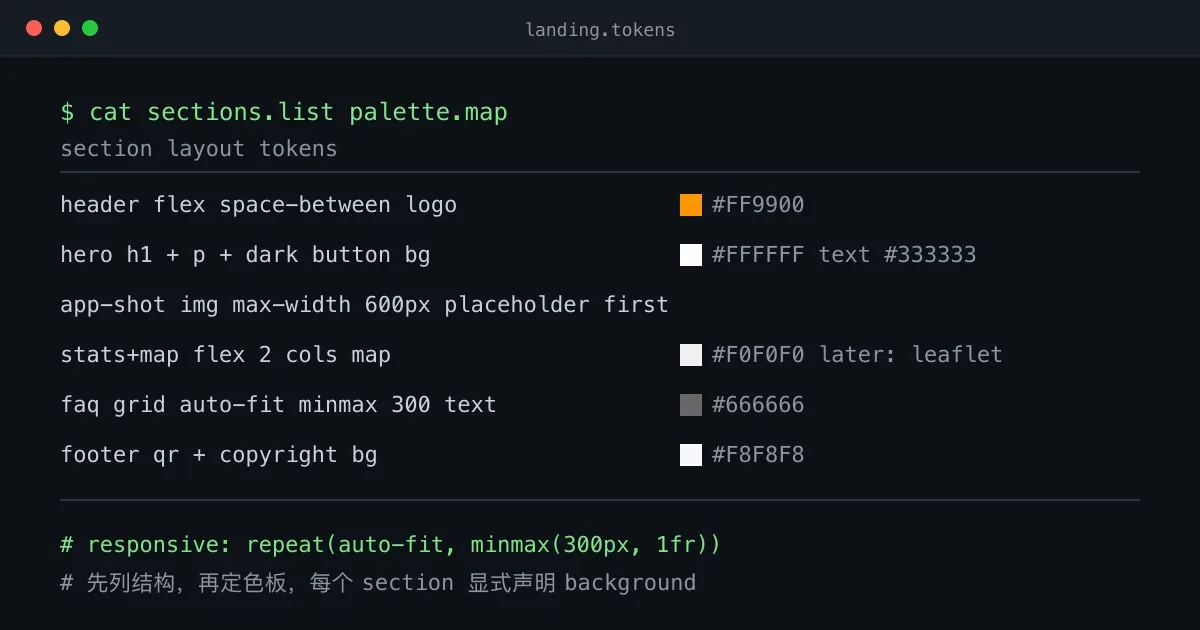Image resolution: width=1200 pixels, height=630 pixels.
Task: Click the footer qr + copyright line
Action: [219, 455]
